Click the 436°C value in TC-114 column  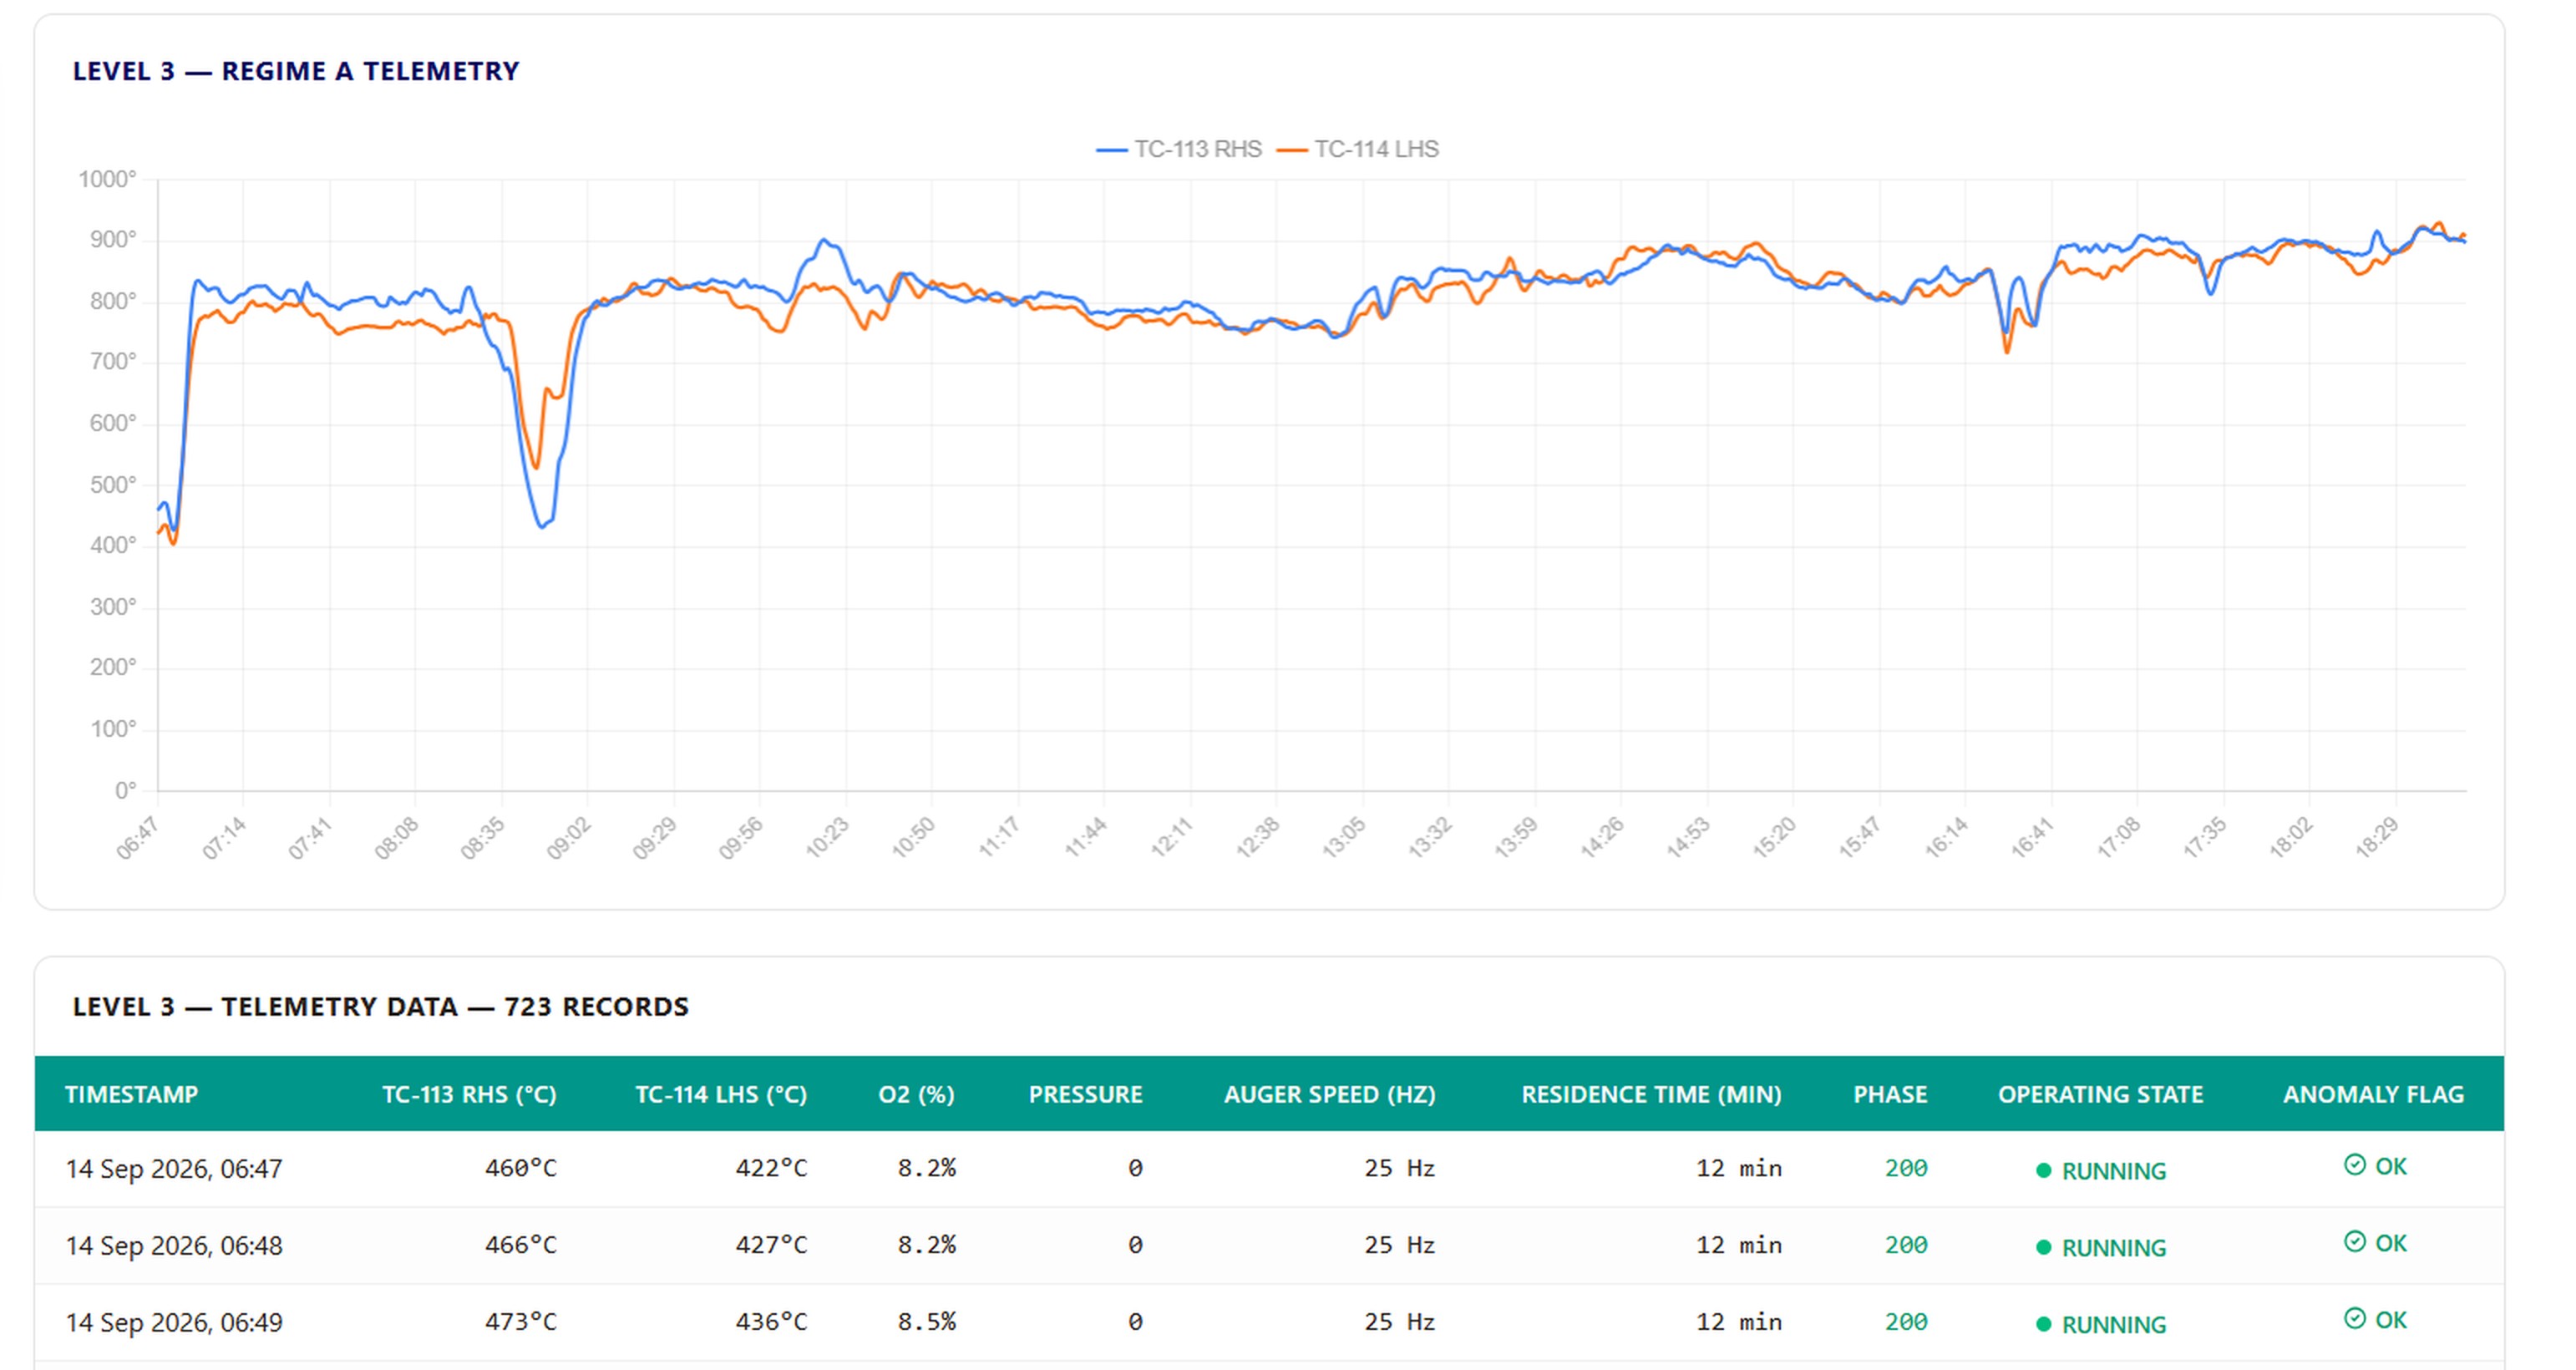click(771, 1321)
